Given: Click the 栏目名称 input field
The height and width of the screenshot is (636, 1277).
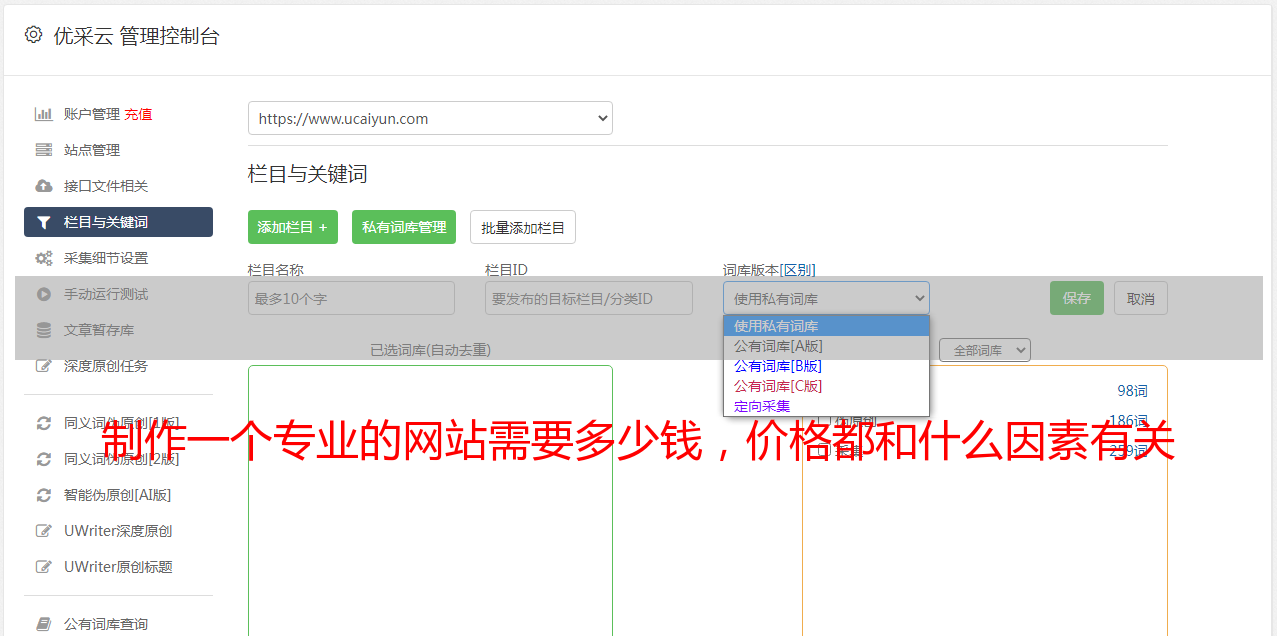Looking at the screenshot, I should [351, 298].
